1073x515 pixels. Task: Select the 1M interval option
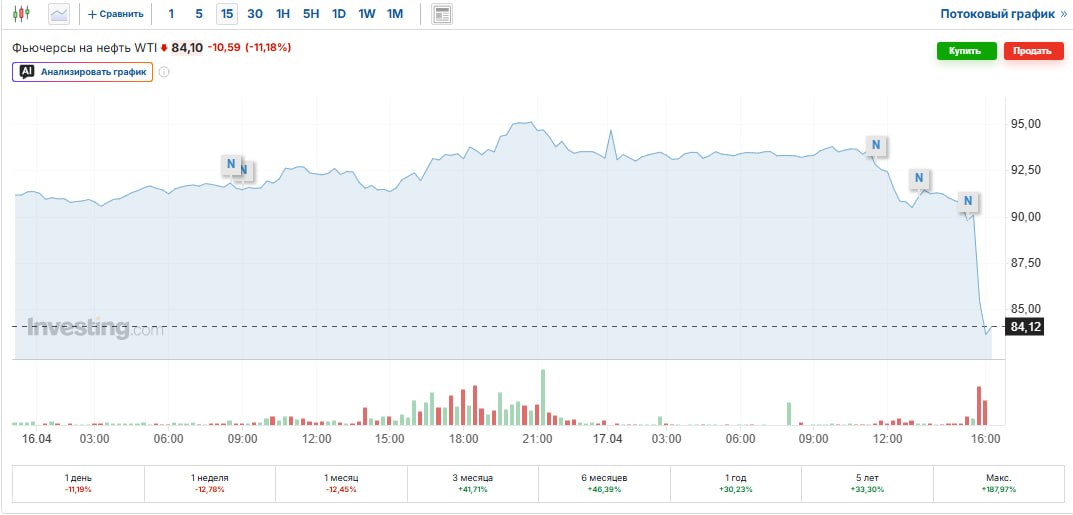click(395, 14)
